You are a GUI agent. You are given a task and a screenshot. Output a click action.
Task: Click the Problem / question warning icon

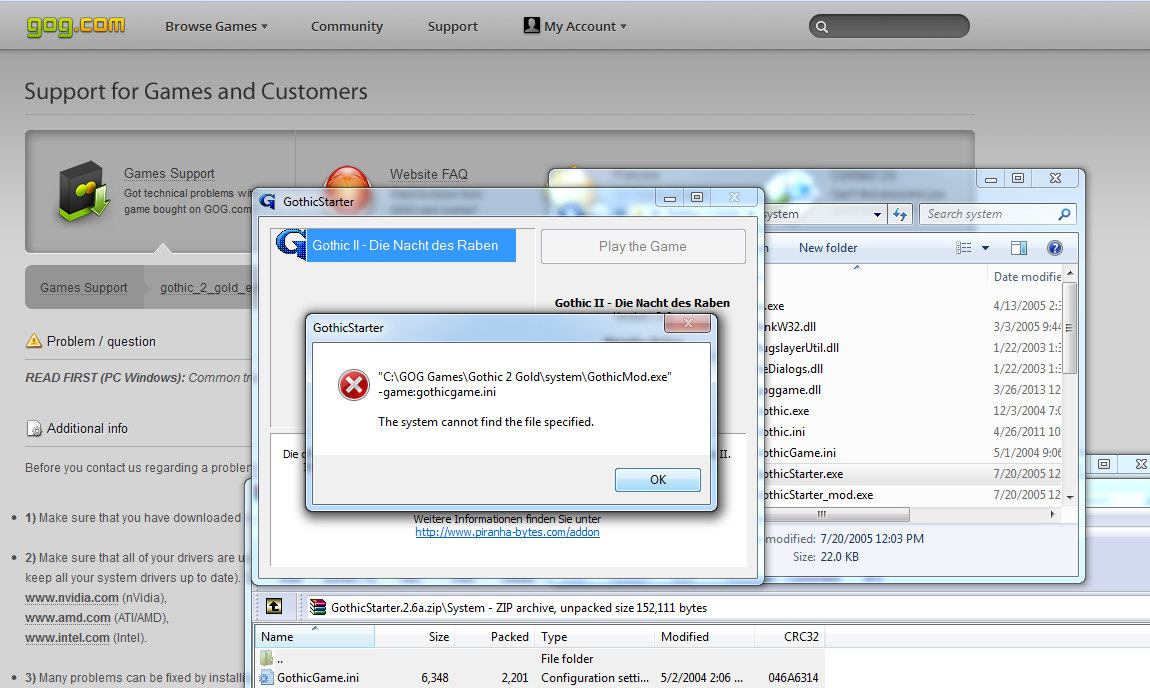click(34, 341)
